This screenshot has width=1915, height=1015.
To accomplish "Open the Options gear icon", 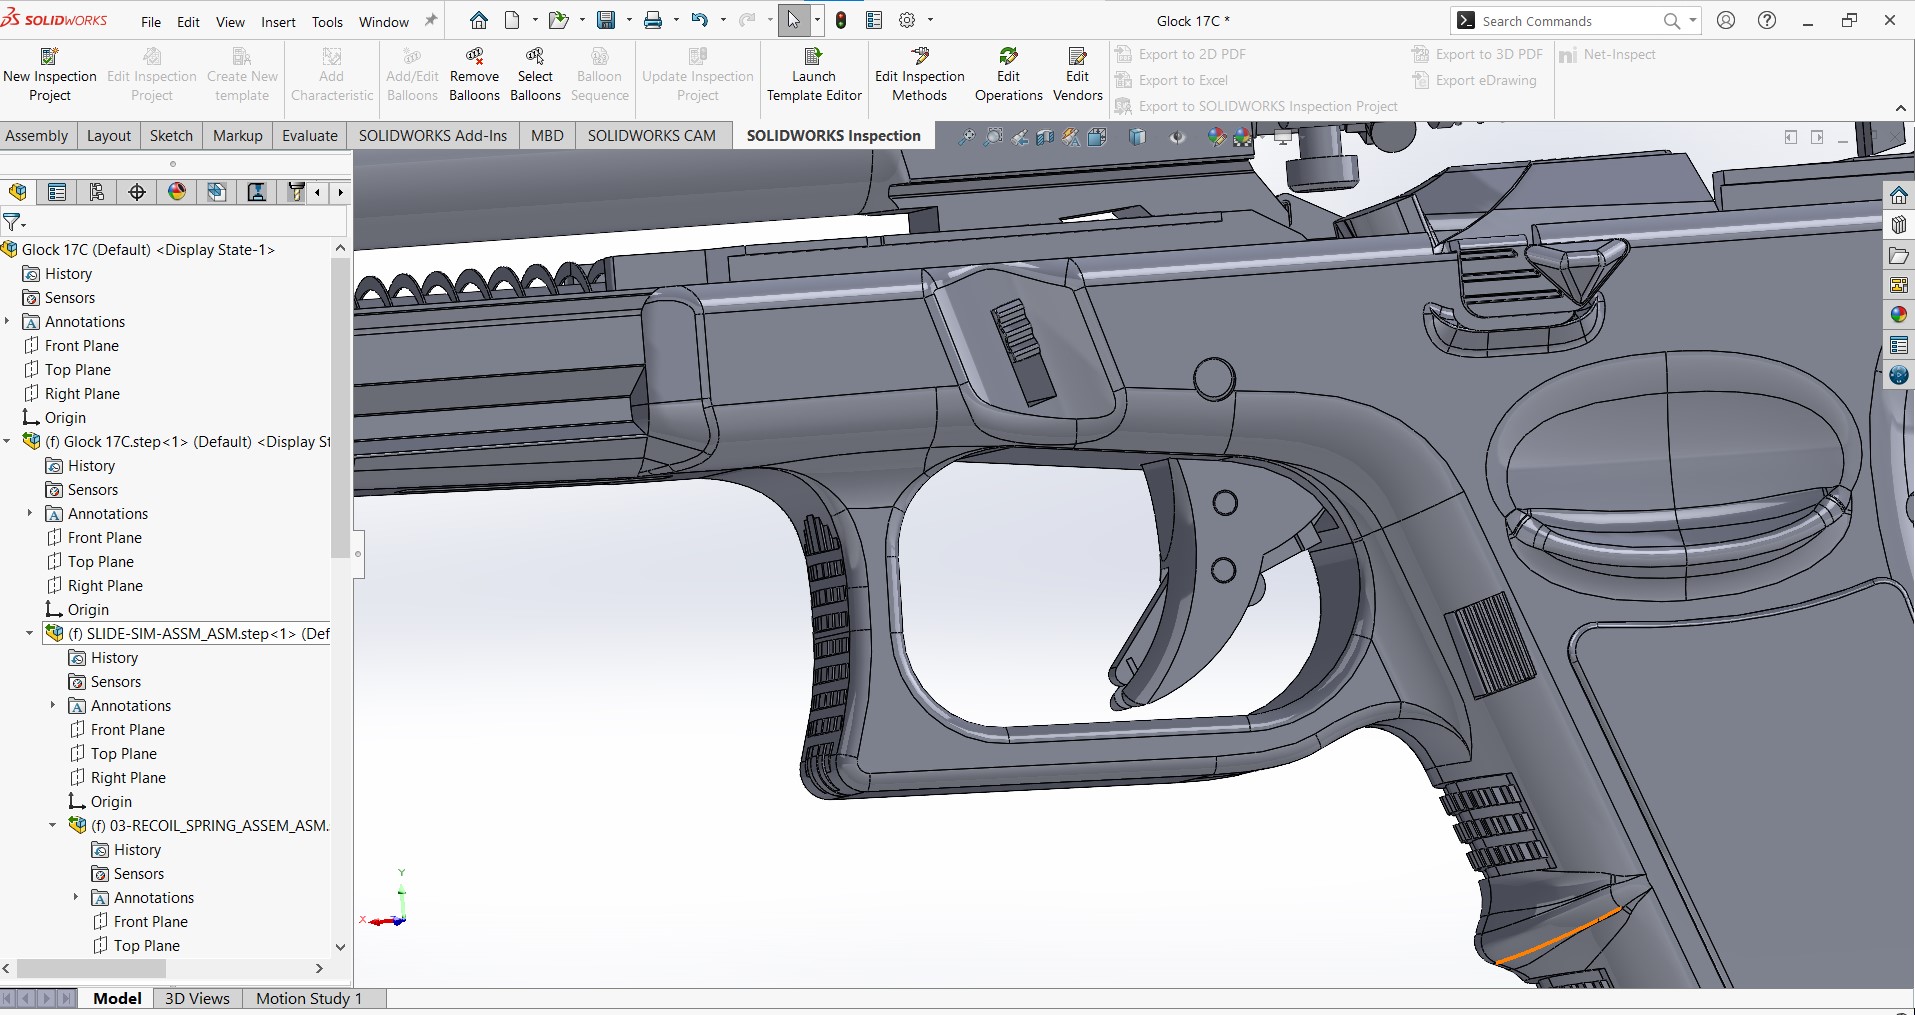I will coord(907,20).
